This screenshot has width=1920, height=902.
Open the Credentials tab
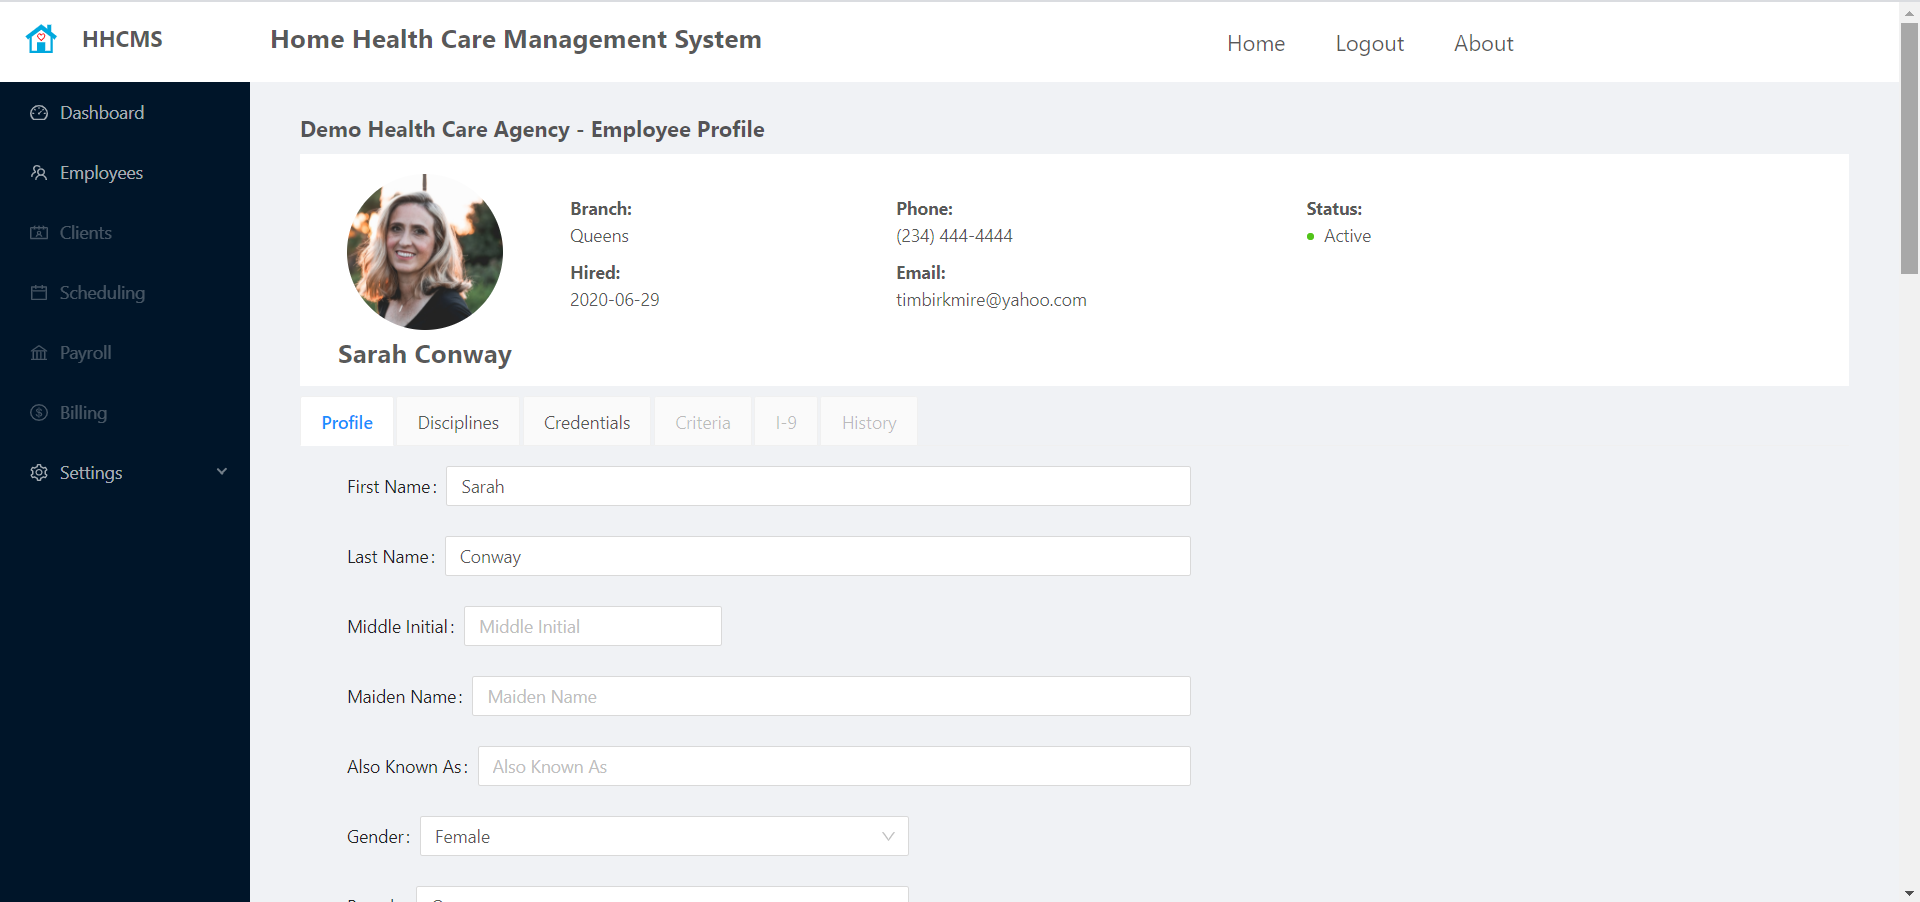pos(587,422)
